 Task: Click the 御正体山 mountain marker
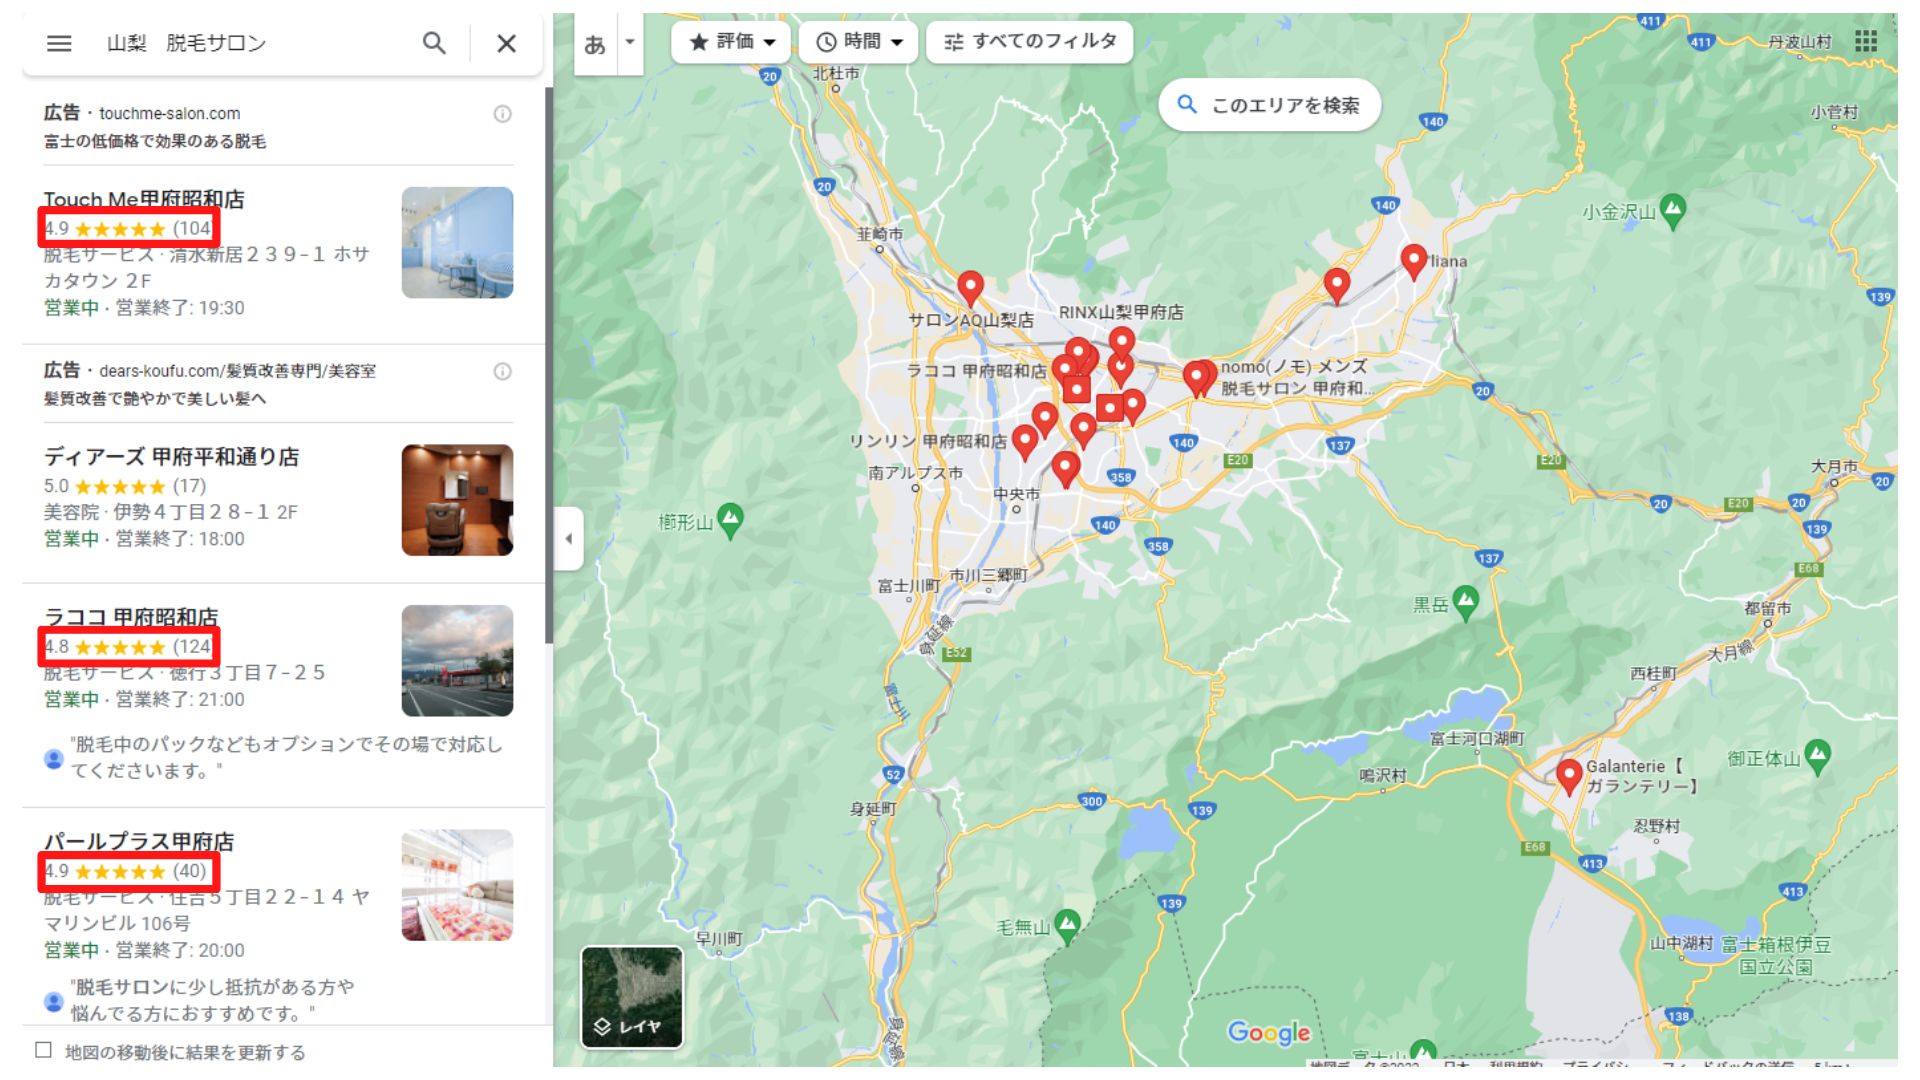(1818, 757)
